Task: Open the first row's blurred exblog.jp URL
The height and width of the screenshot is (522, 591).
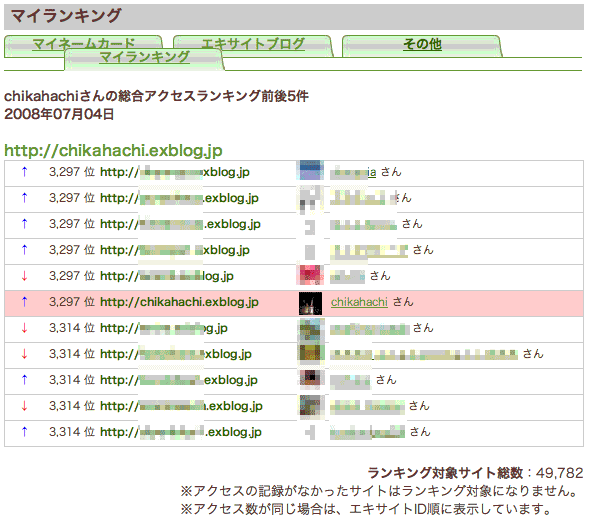Action: pyautogui.click(x=175, y=172)
